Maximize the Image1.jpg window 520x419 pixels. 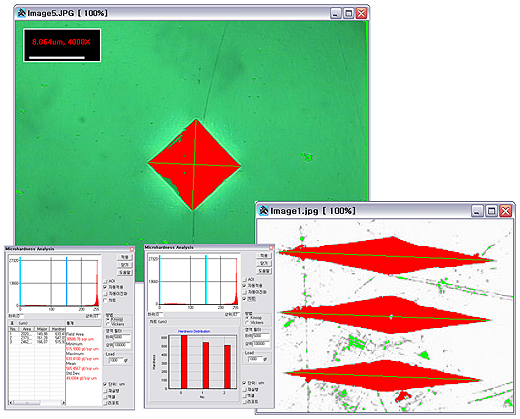[x=491, y=211]
